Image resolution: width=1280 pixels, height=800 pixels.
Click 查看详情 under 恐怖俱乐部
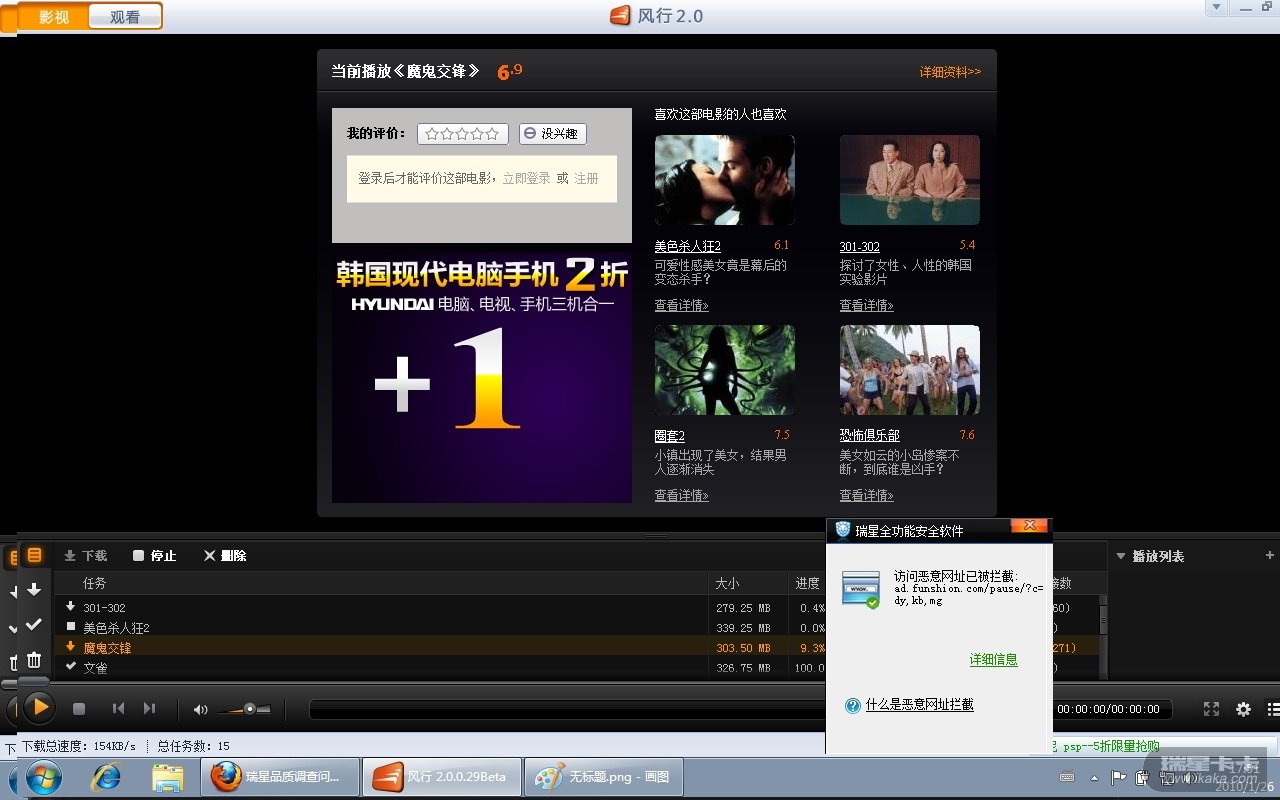867,495
